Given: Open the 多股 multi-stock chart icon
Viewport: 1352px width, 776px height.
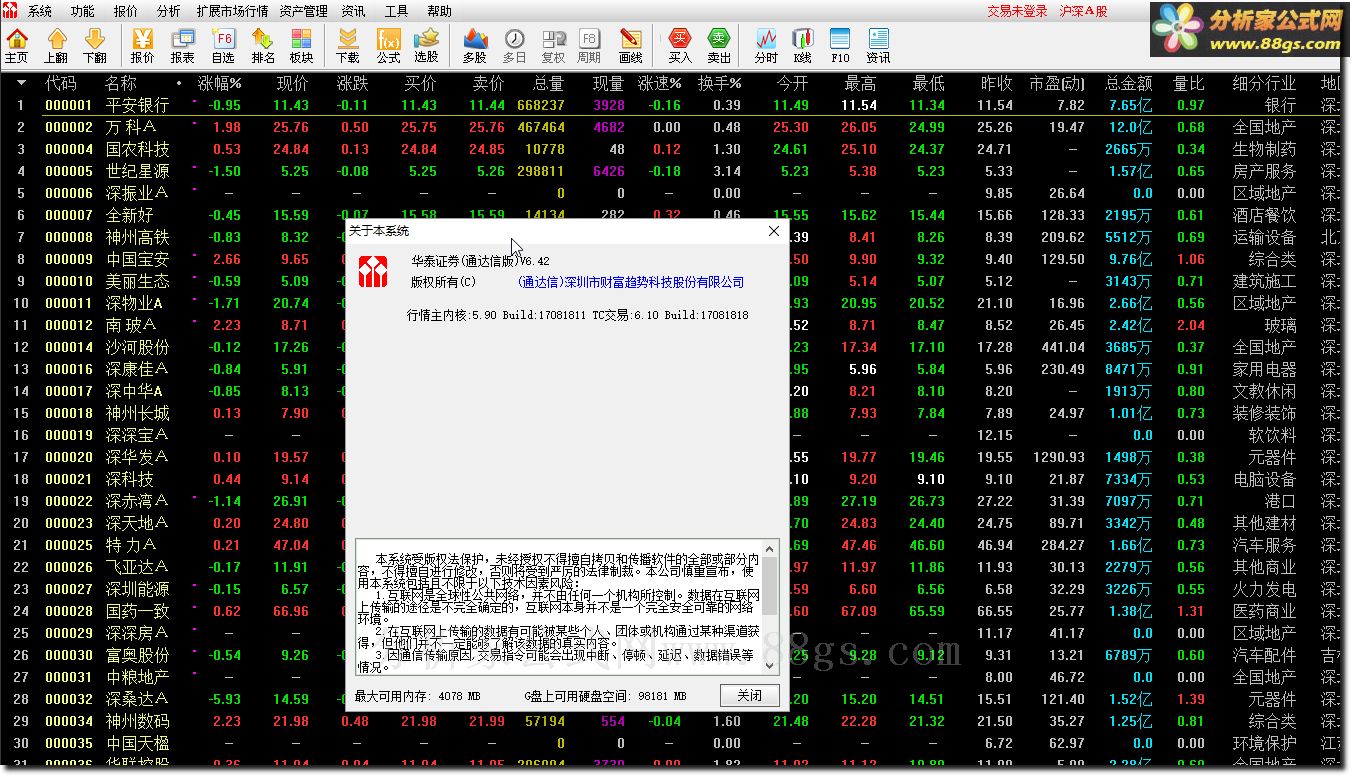Looking at the screenshot, I should pyautogui.click(x=475, y=46).
